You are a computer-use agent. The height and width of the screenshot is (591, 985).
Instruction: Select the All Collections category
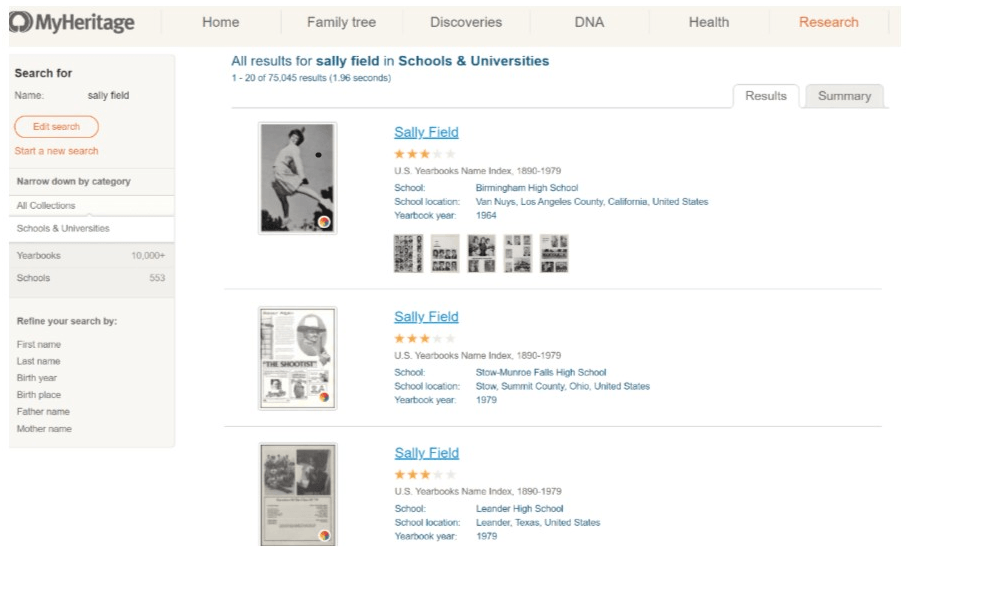(46, 206)
